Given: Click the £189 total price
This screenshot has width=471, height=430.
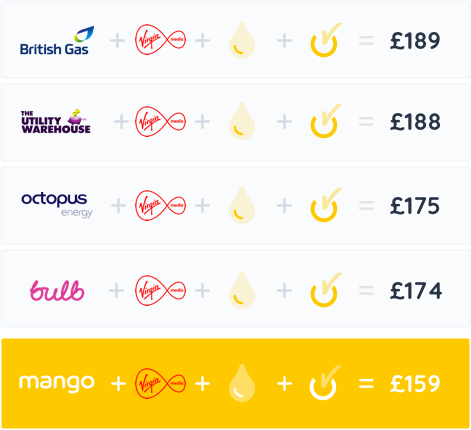Looking at the screenshot, I should point(415,41).
